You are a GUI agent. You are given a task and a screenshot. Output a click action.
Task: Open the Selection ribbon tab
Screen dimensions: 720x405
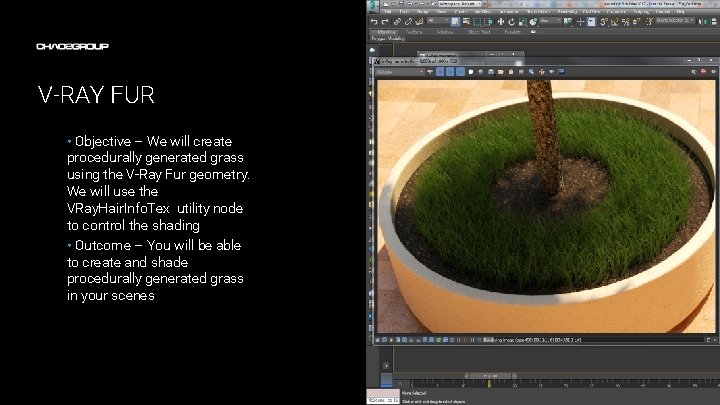[x=445, y=32]
